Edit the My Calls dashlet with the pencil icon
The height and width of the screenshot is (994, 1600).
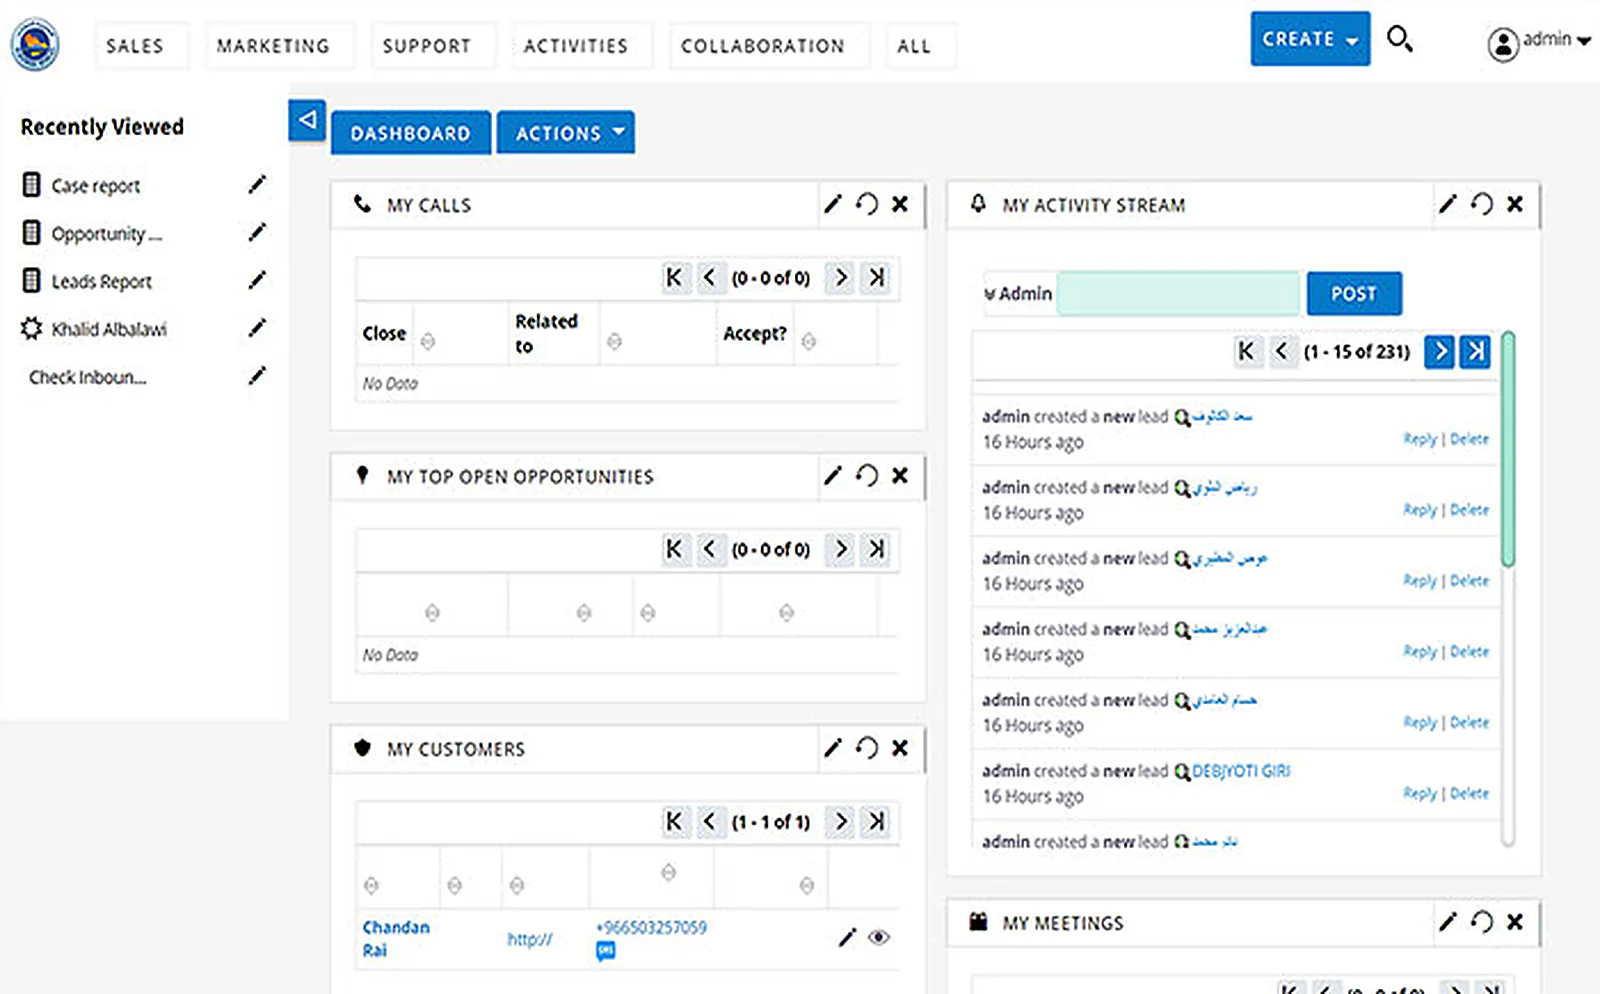833,204
